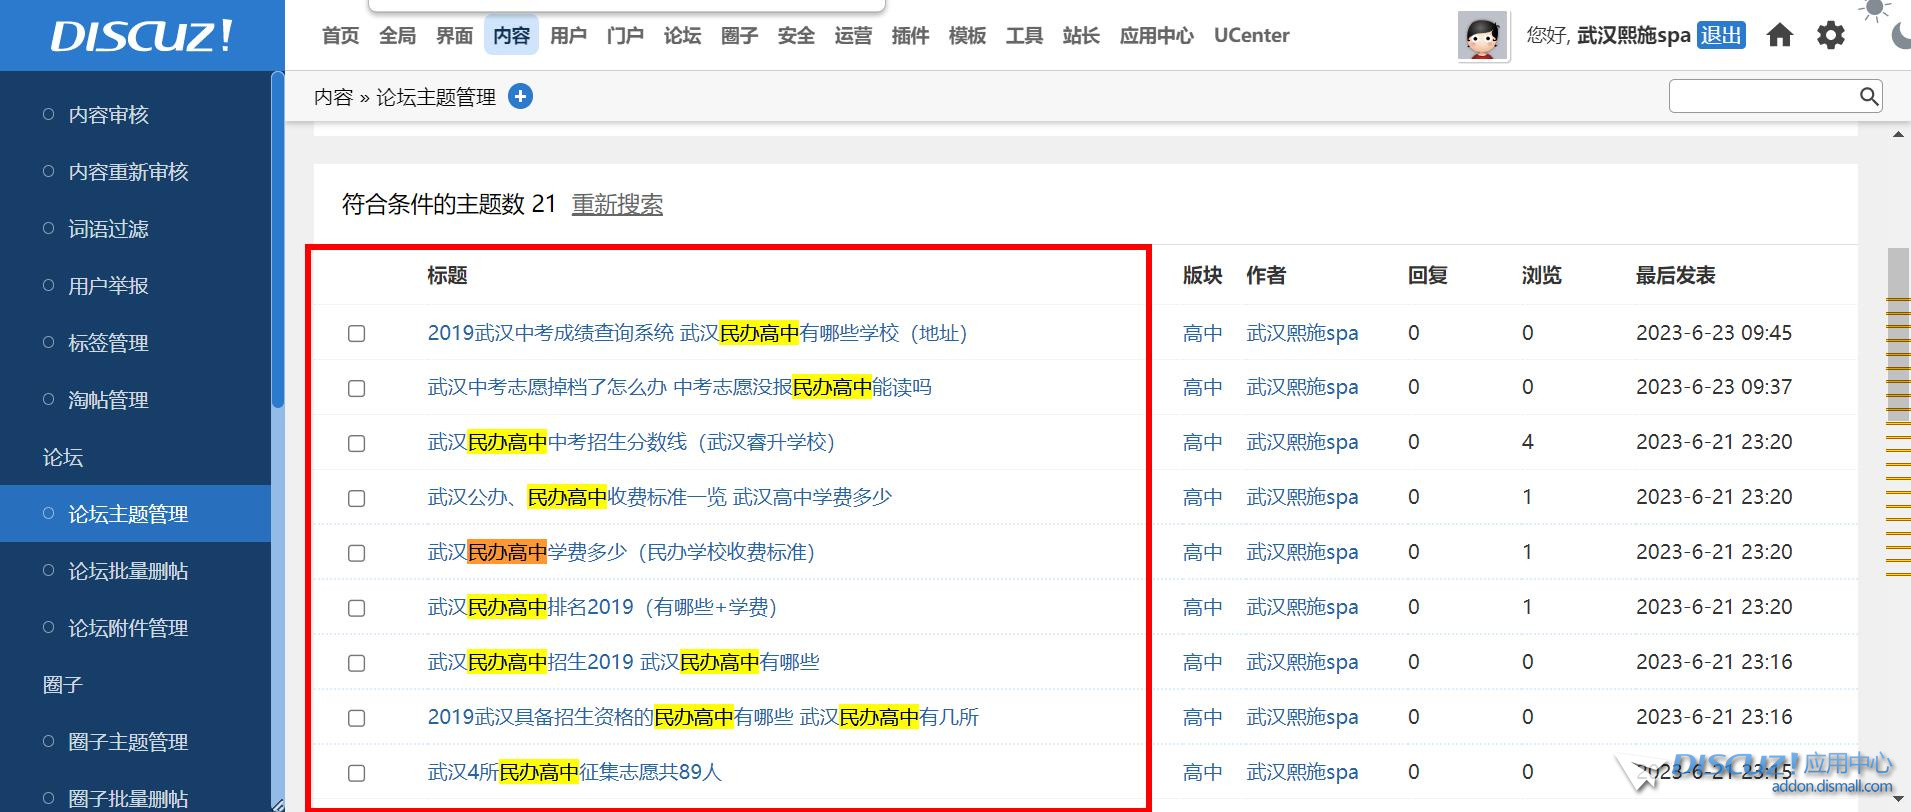Open thread 武汉4所民办高中征集志愿共89人
The width and height of the screenshot is (1911, 812).
click(x=574, y=772)
